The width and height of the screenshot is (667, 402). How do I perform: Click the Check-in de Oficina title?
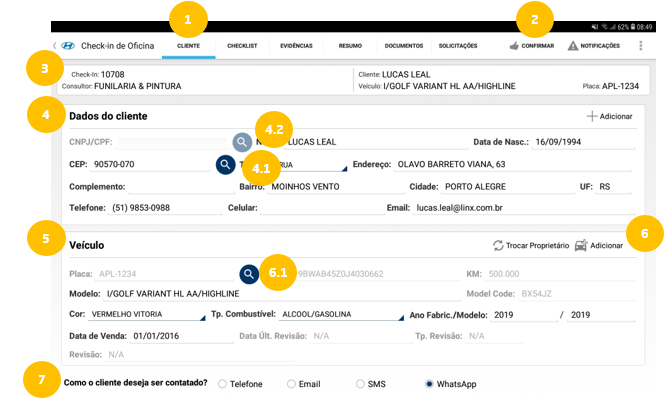pos(117,46)
